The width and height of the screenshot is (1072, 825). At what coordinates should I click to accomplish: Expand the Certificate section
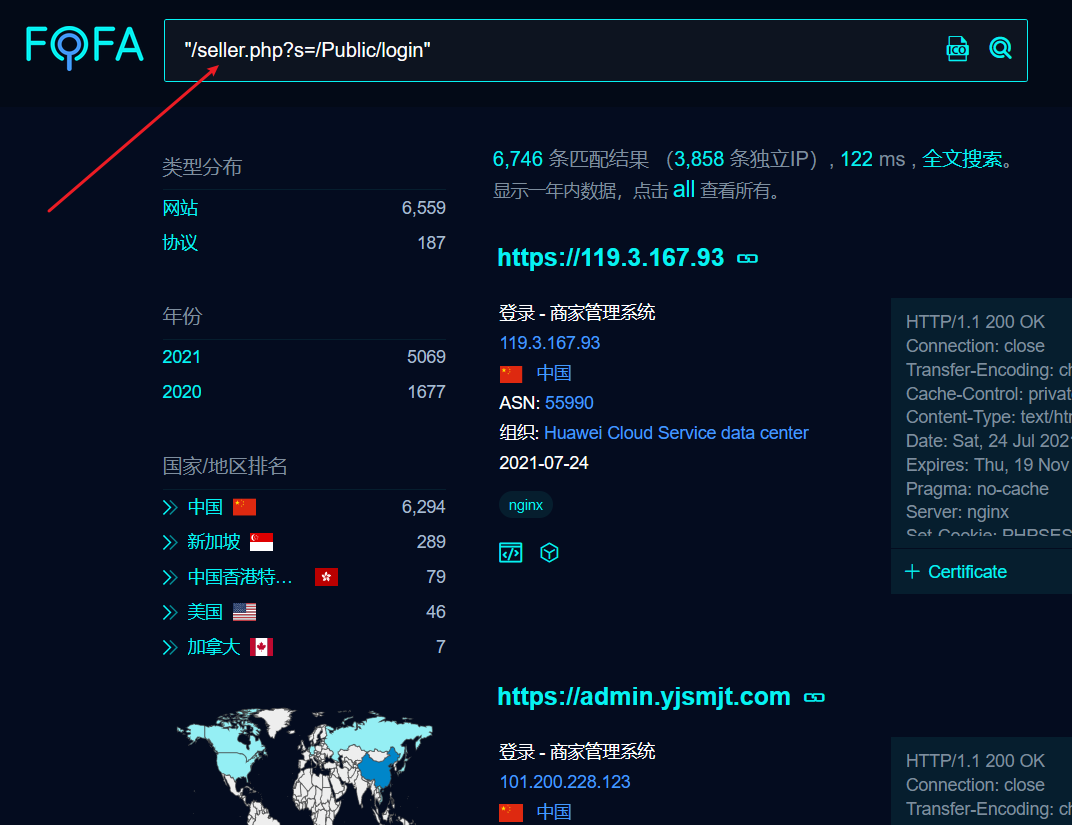tap(956, 572)
